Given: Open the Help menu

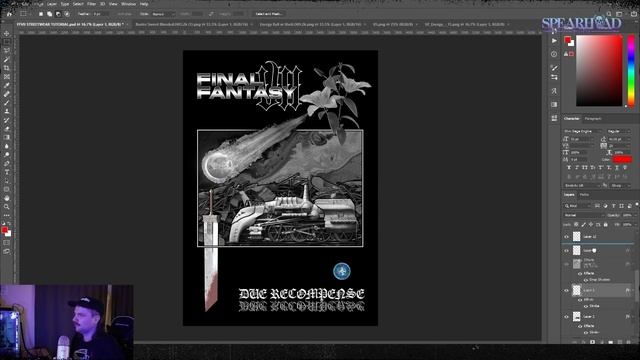Looking at the screenshot, I should pyautogui.click(x=144, y=4).
